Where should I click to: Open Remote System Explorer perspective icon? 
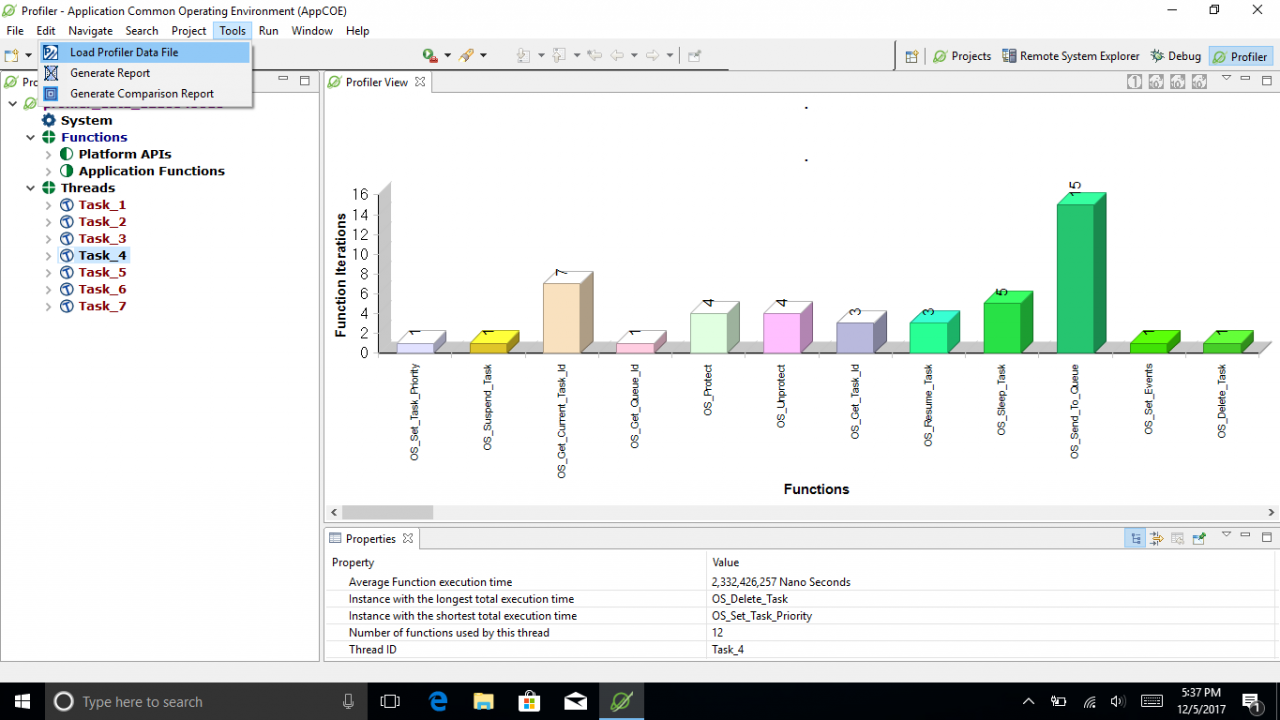pyautogui.click(x=1071, y=56)
